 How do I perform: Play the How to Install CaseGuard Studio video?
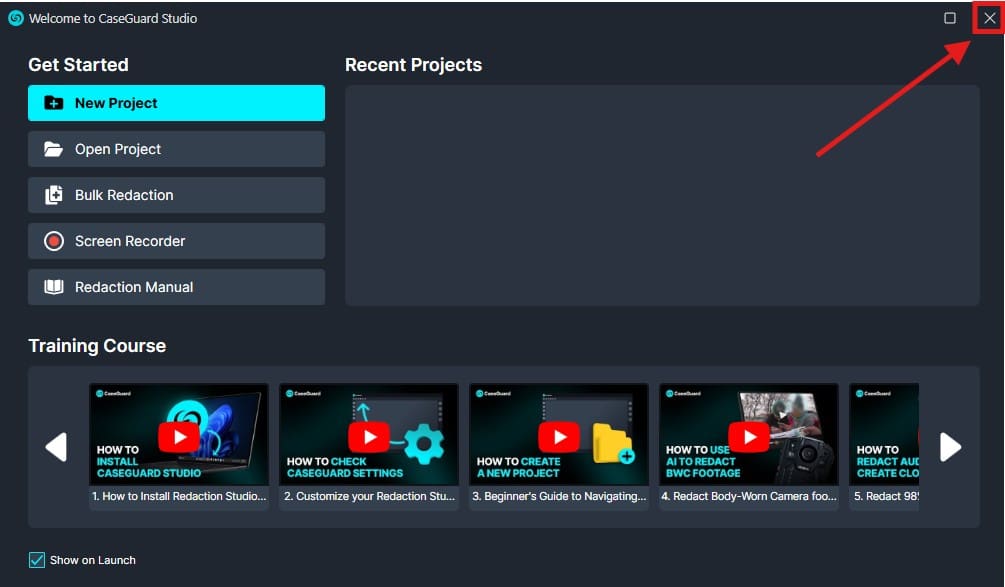(179, 436)
